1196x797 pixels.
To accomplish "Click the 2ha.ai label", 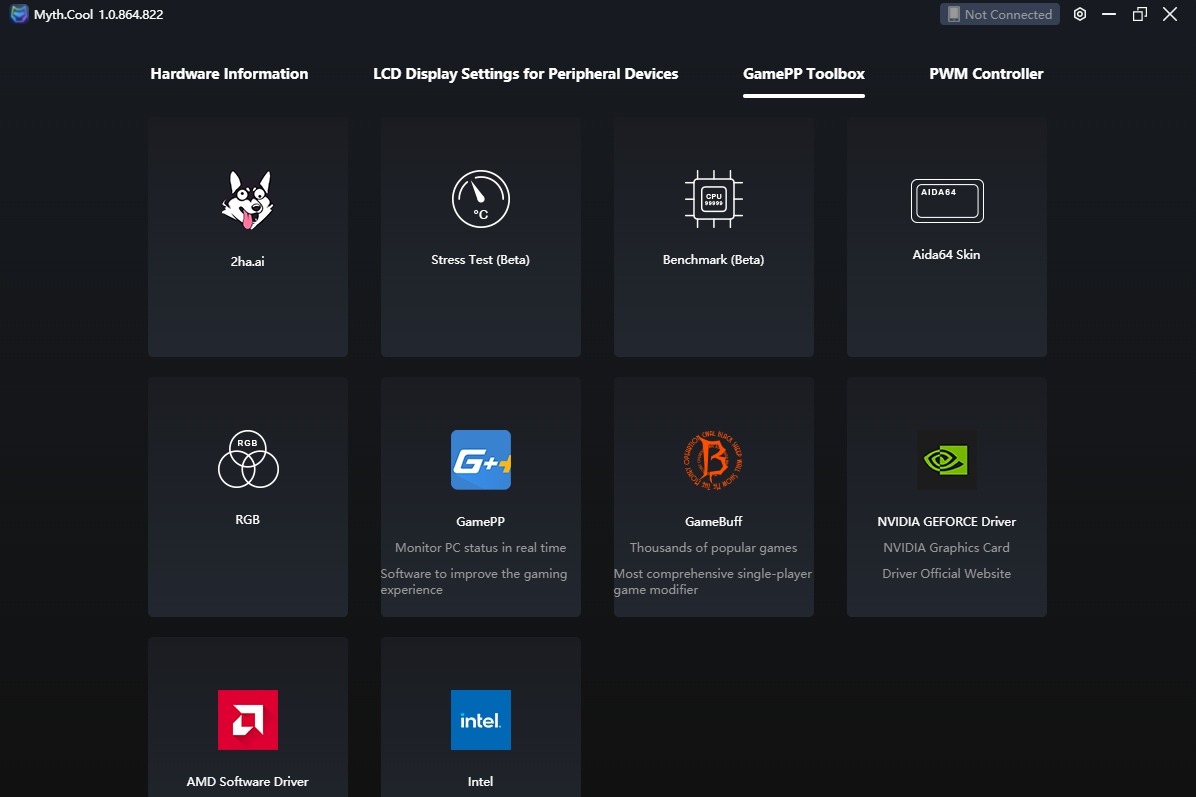I will click(x=247, y=262).
